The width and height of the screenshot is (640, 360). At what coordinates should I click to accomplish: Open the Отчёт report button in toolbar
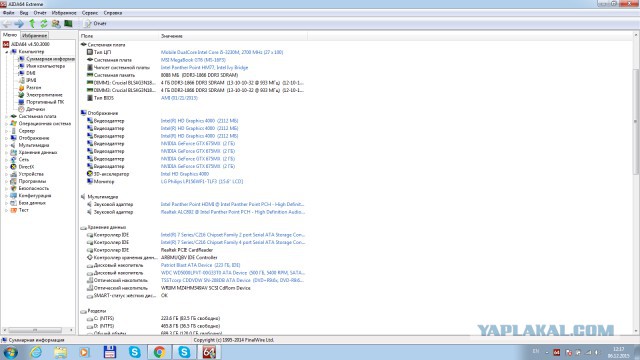click(x=95, y=24)
